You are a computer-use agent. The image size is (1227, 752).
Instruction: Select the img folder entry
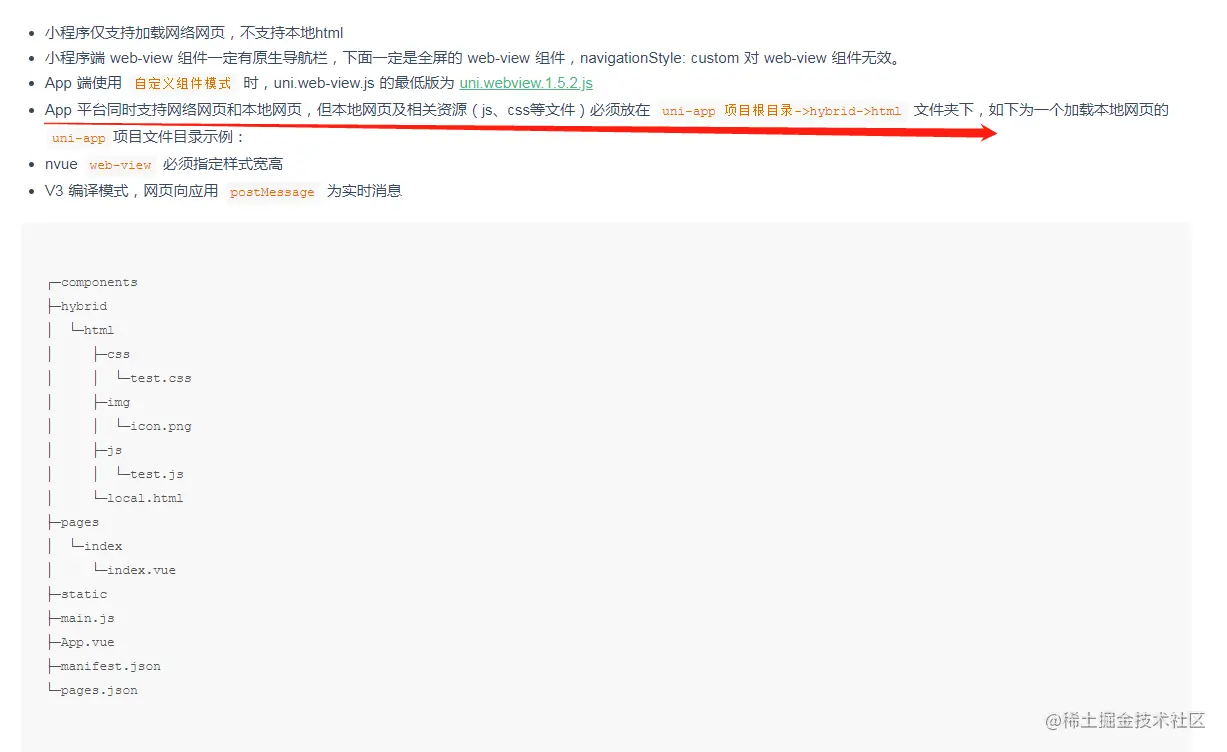point(119,402)
